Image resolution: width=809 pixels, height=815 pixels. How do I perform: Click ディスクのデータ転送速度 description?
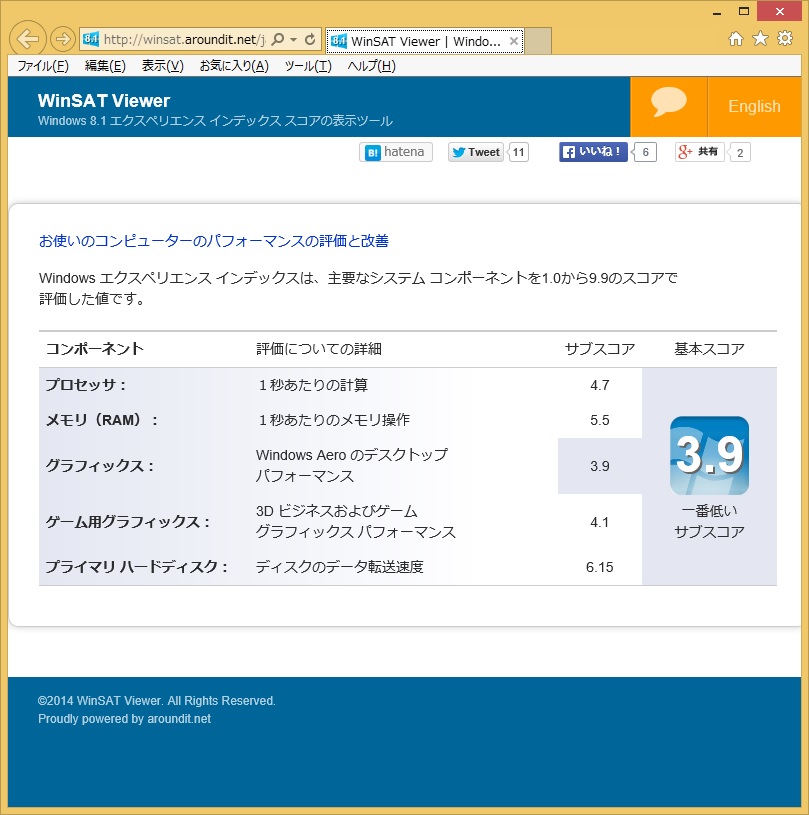[340, 567]
